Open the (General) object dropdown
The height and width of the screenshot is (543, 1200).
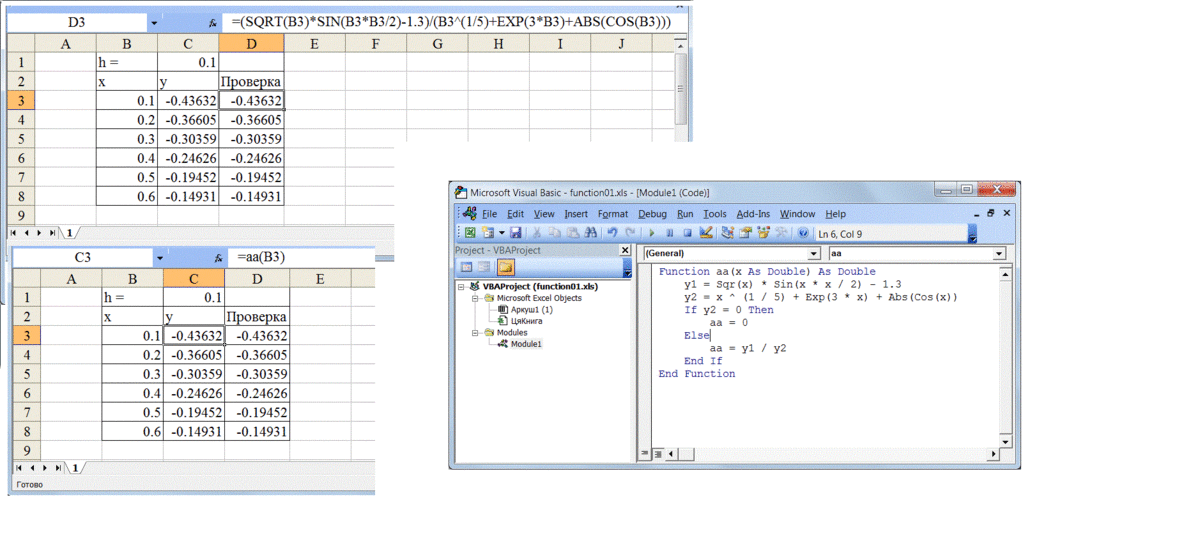click(x=813, y=254)
